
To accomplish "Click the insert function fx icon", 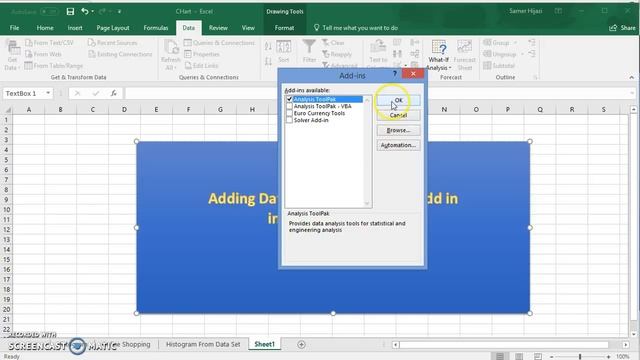I will point(114,93).
